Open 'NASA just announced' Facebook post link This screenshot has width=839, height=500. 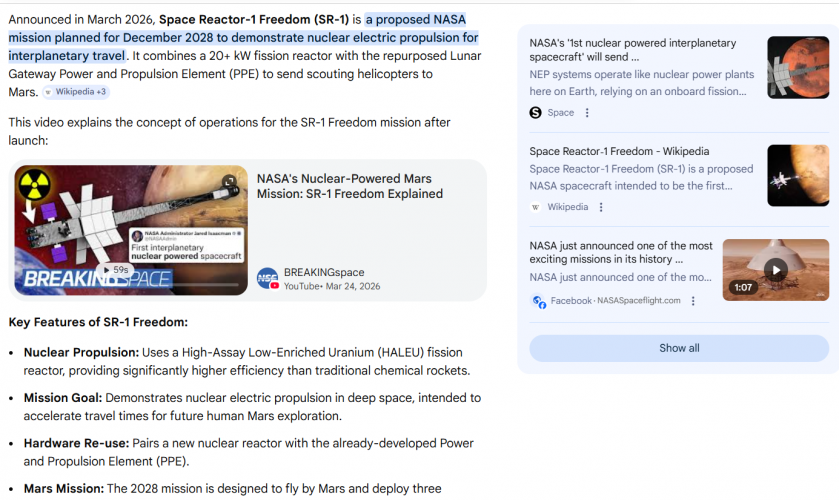621,252
